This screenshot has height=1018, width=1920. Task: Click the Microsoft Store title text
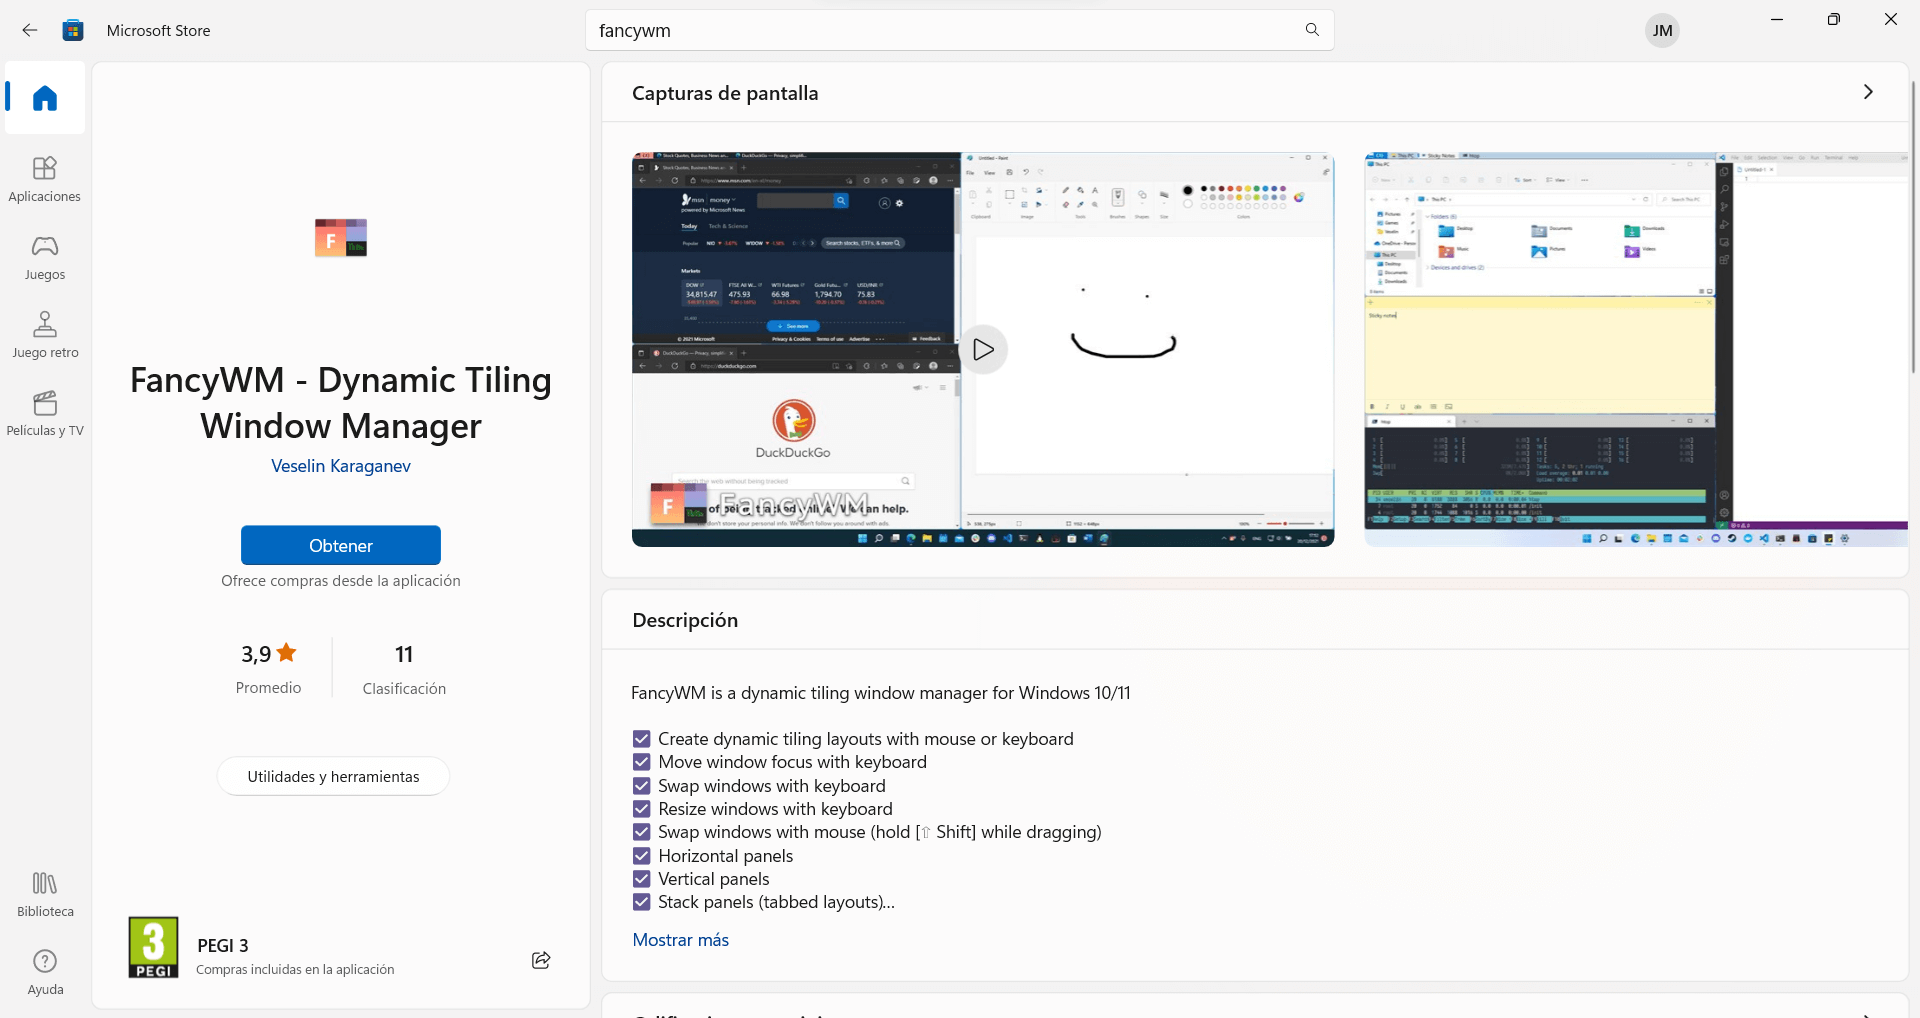tap(158, 31)
